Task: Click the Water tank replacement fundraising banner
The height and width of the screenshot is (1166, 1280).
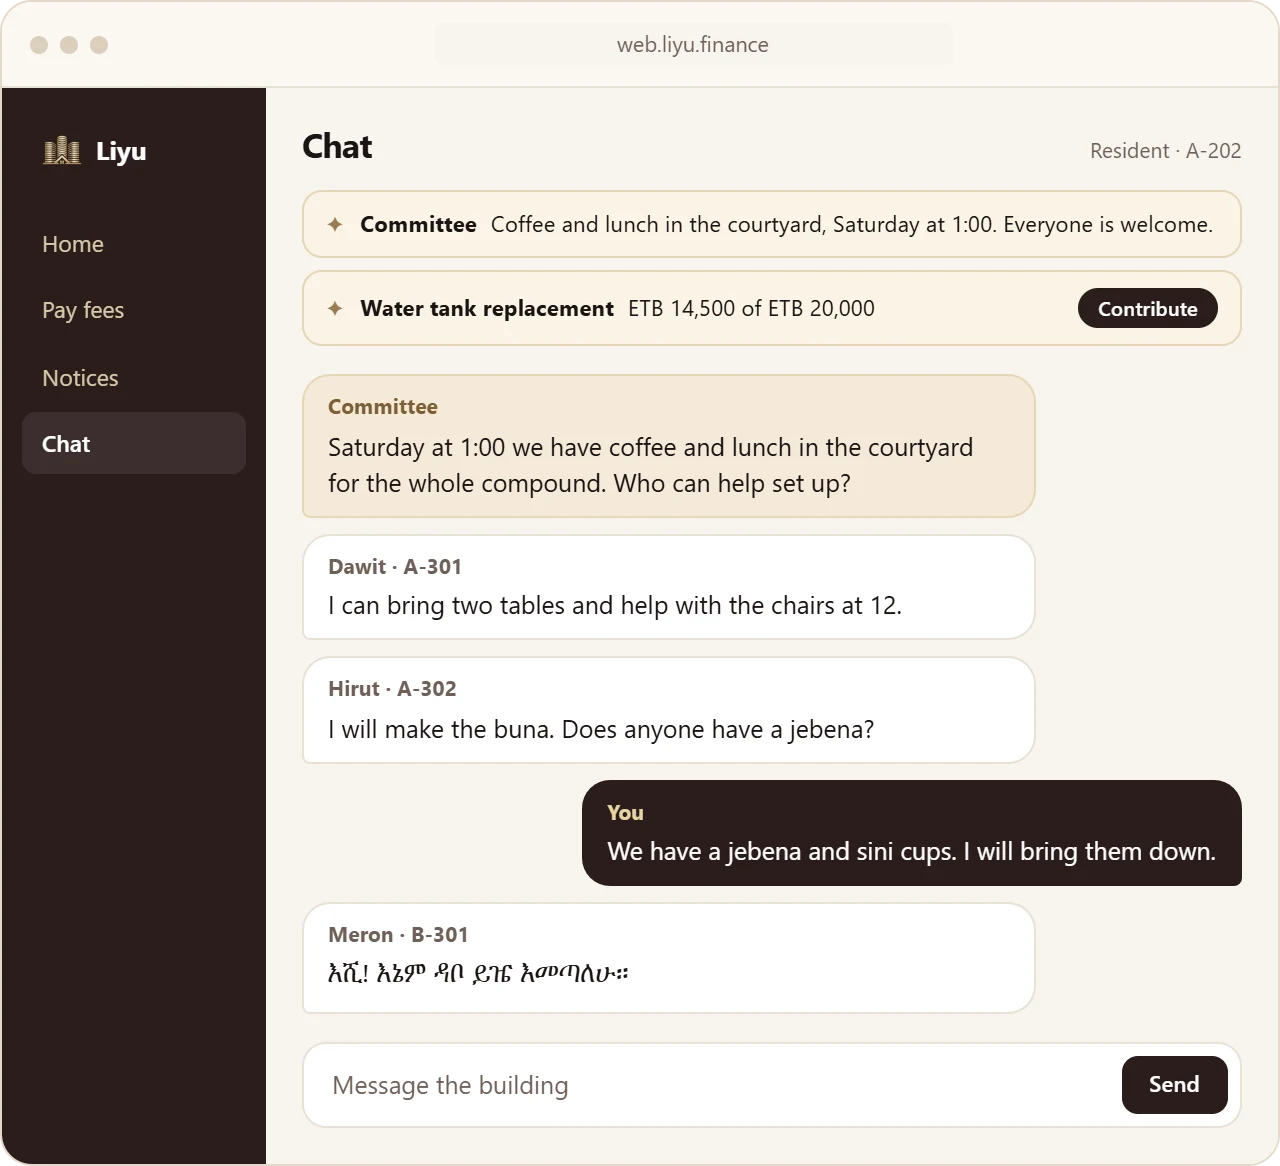Action: pyautogui.click(x=772, y=308)
